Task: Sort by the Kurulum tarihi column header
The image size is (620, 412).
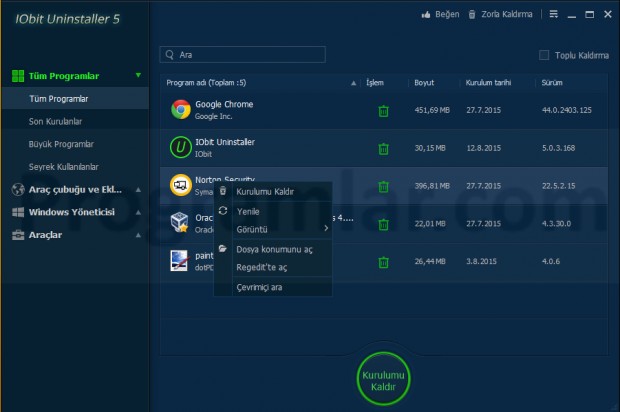Action: 488,83
